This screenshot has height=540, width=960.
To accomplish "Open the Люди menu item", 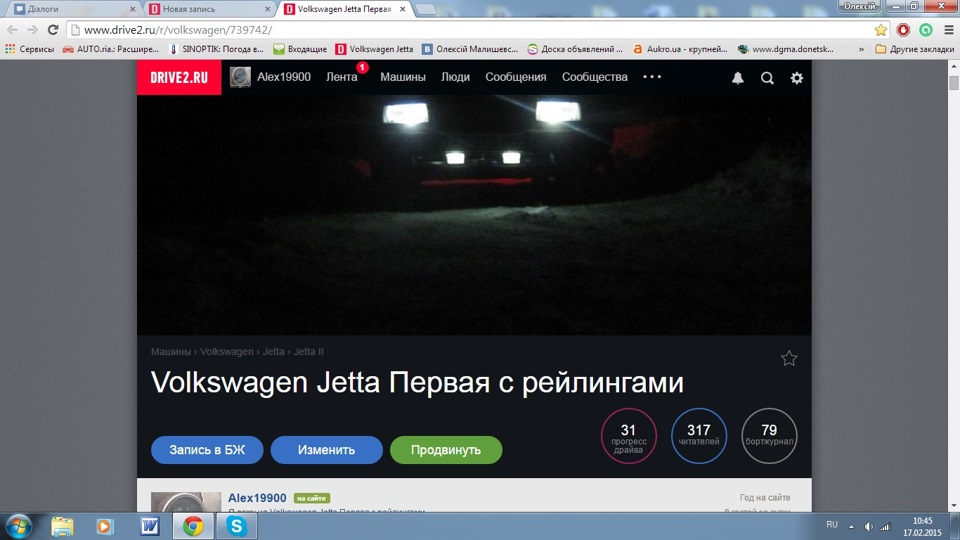I will point(456,77).
